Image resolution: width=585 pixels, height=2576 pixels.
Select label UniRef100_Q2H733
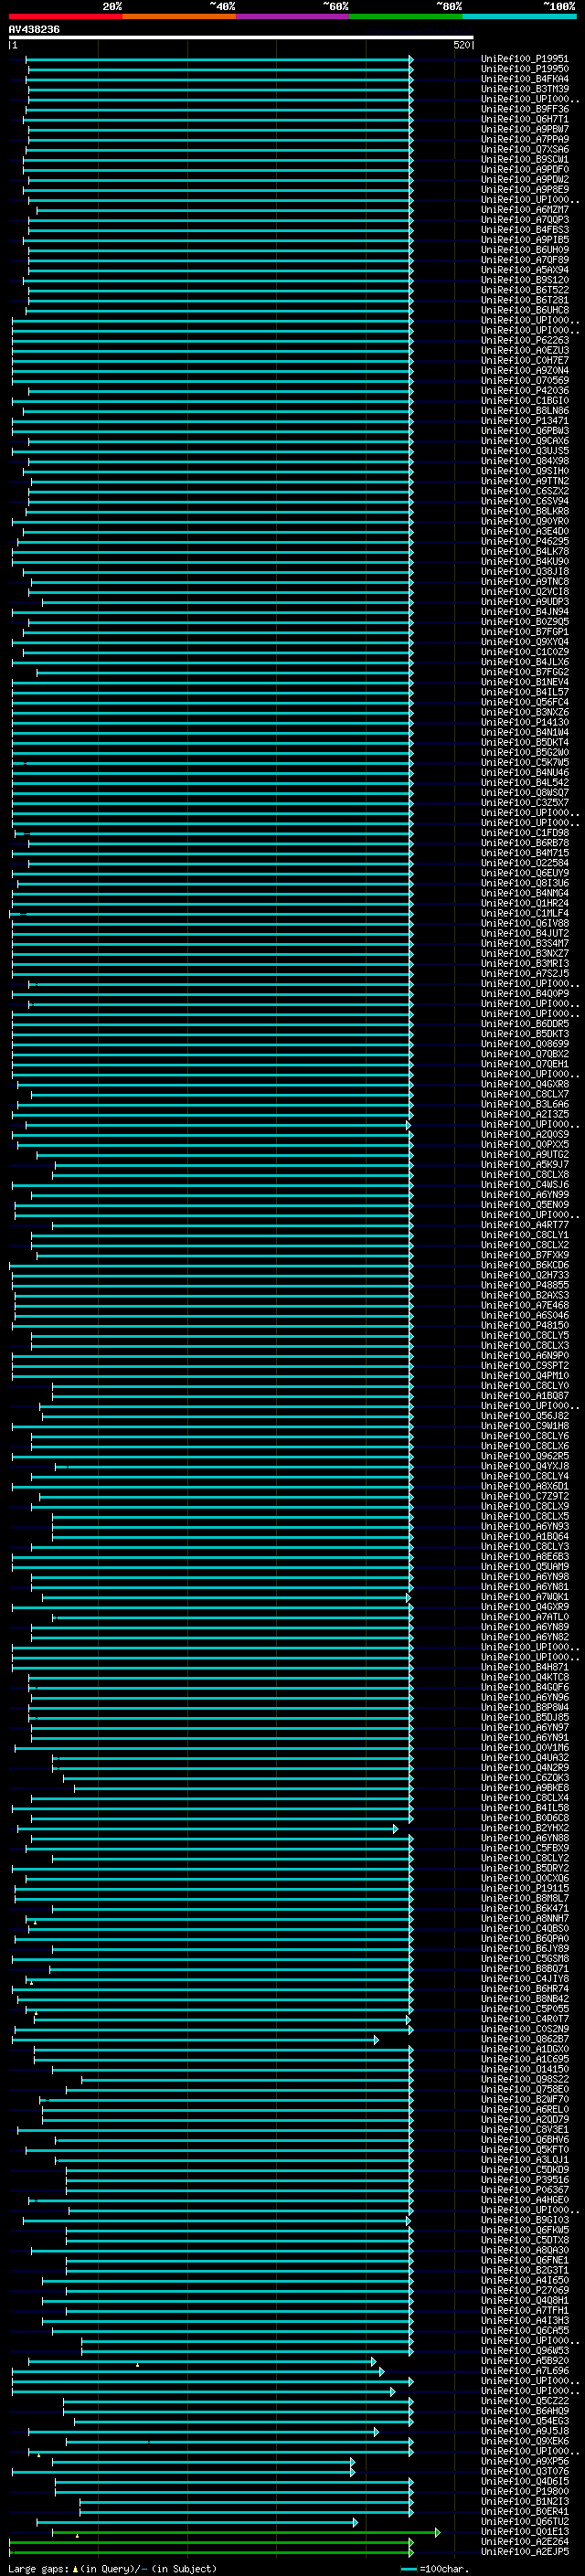point(525,1275)
